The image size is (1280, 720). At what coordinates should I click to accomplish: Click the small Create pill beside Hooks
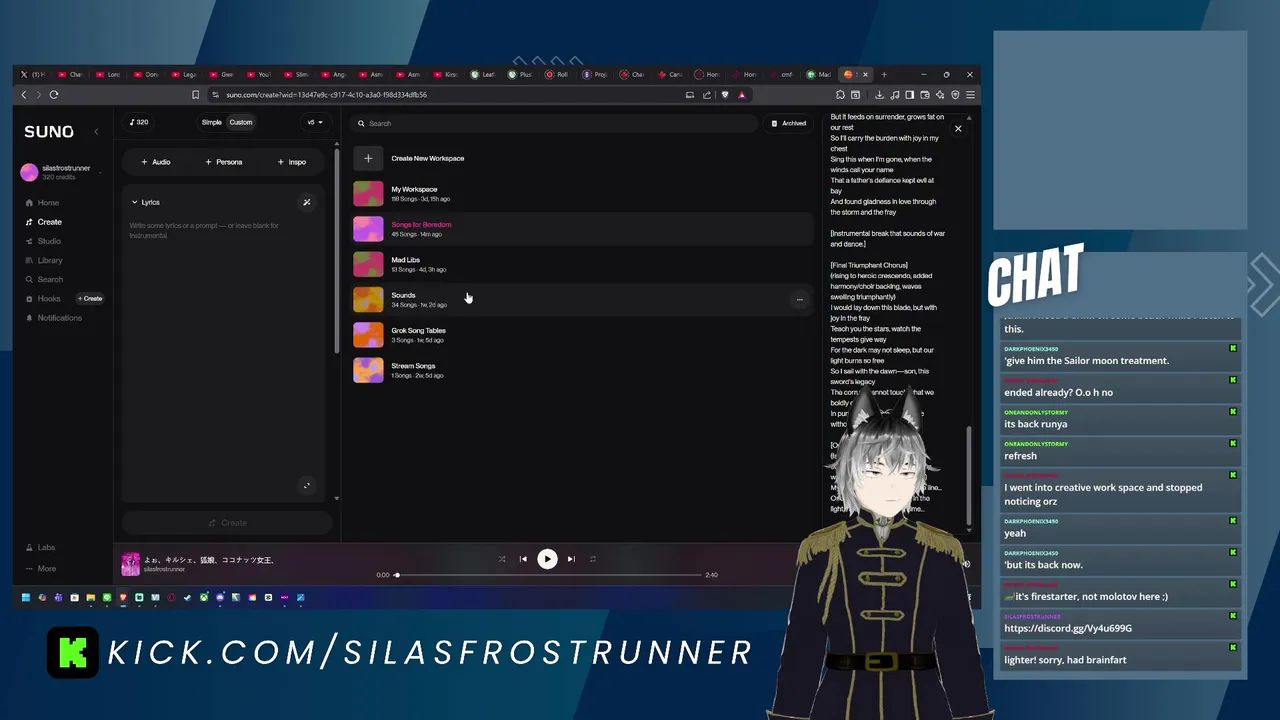(x=91, y=298)
